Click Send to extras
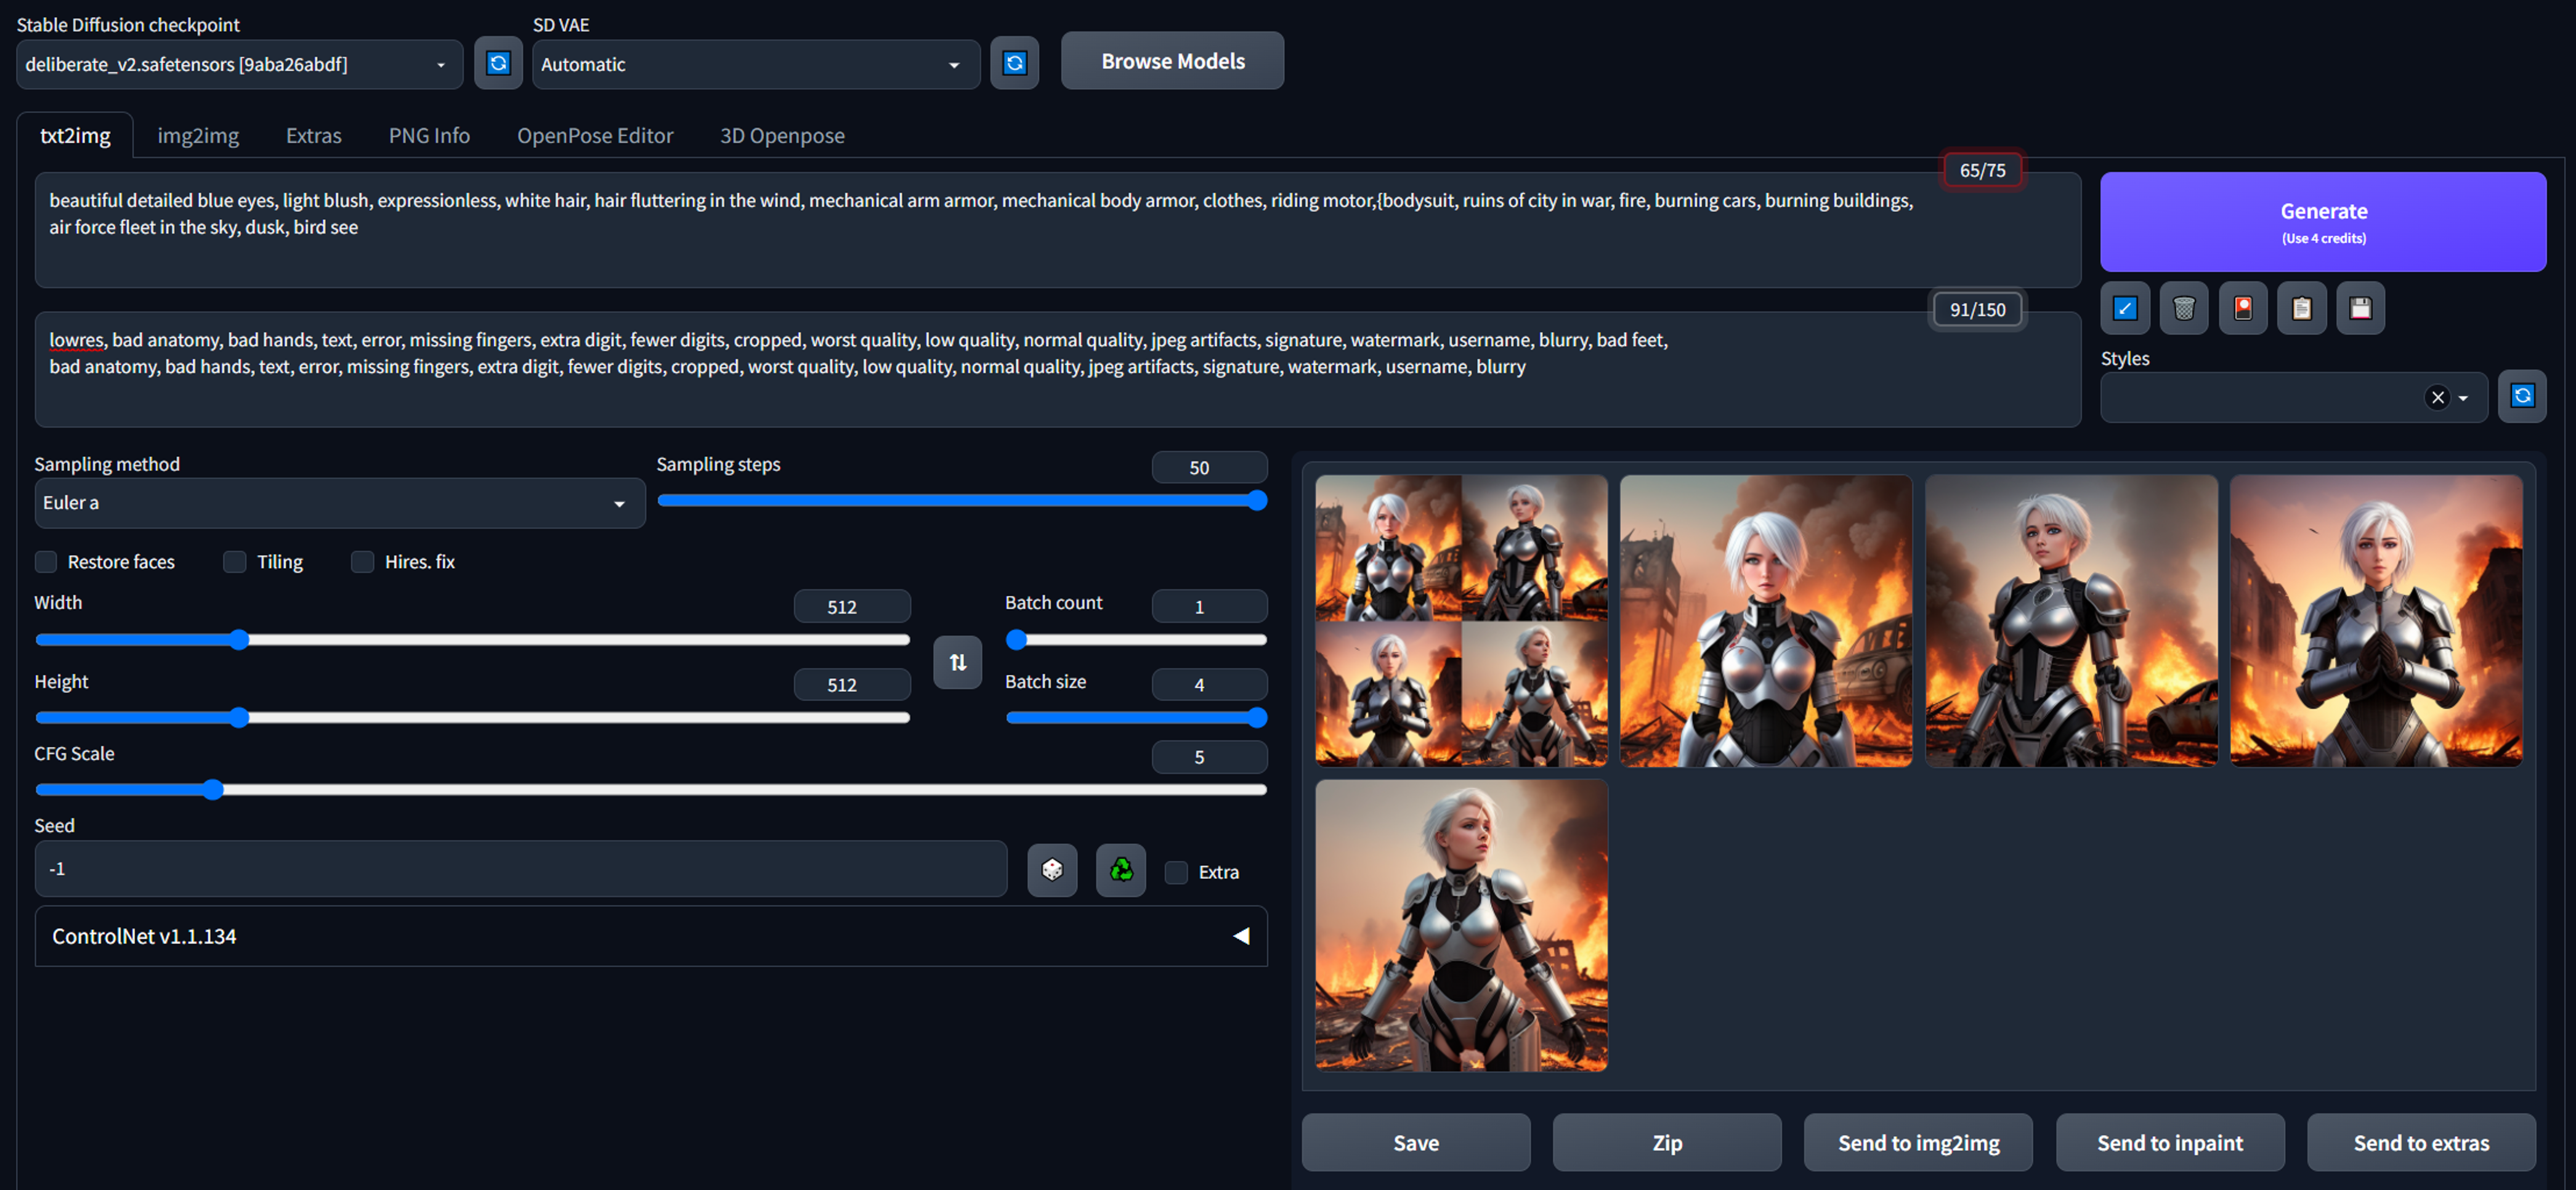2576x1190 pixels. point(2421,1142)
